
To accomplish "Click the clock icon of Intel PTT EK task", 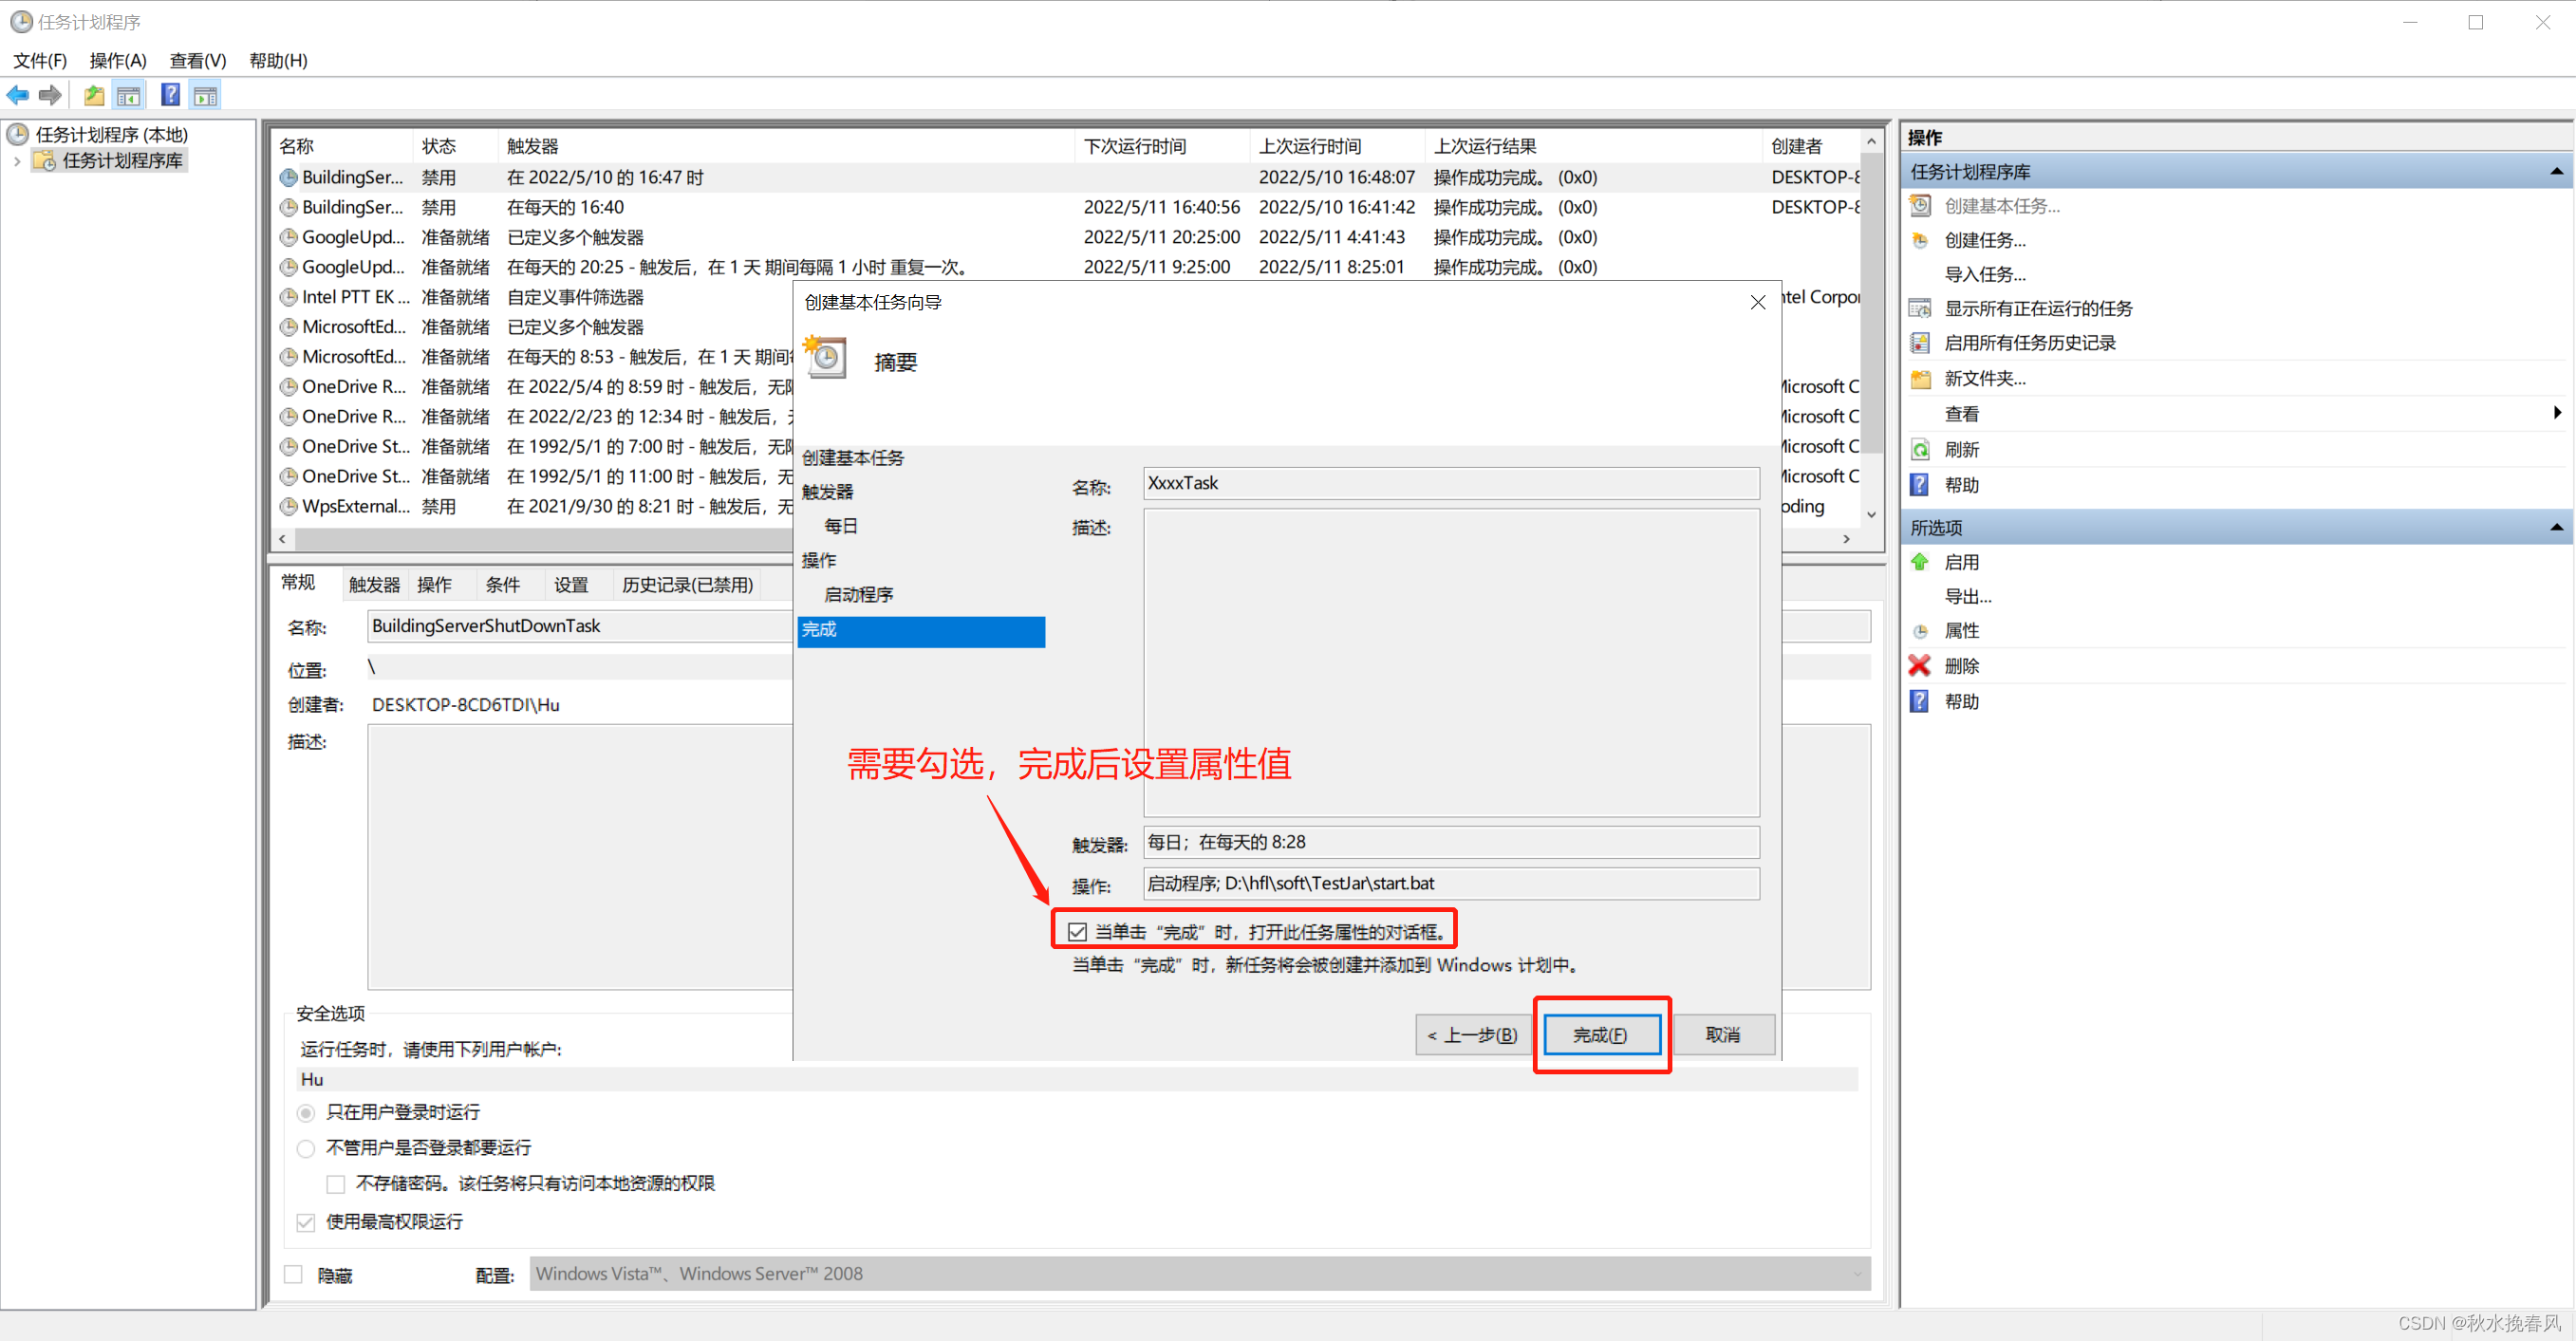I will 289,297.
